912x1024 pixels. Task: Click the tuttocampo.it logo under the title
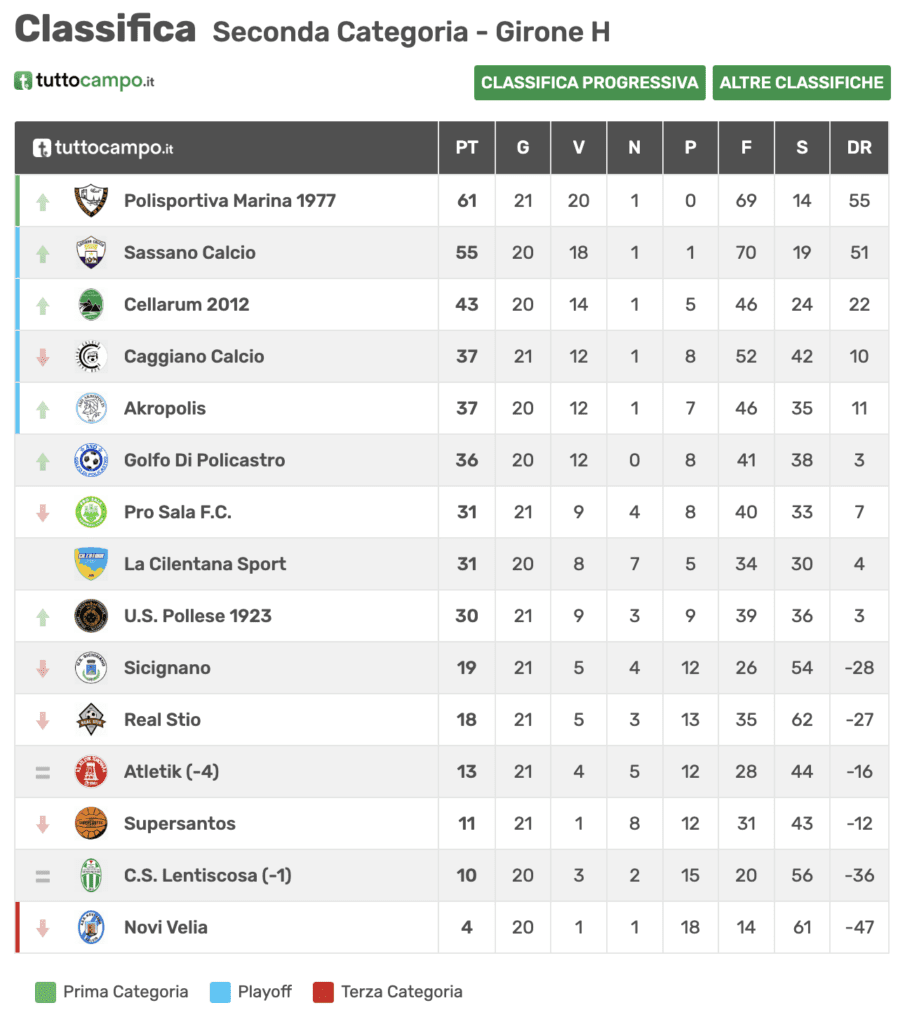click(84, 81)
